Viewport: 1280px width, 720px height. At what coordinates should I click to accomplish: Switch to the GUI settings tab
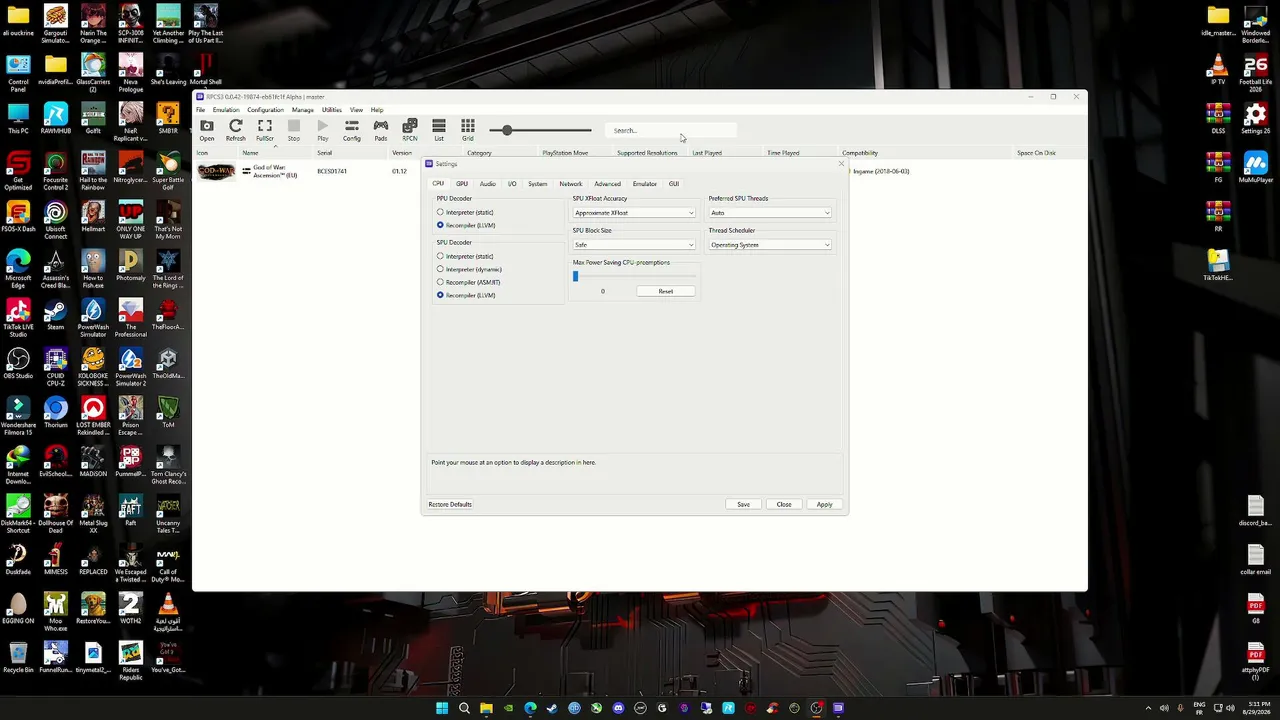pyautogui.click(x=674, y=184)
